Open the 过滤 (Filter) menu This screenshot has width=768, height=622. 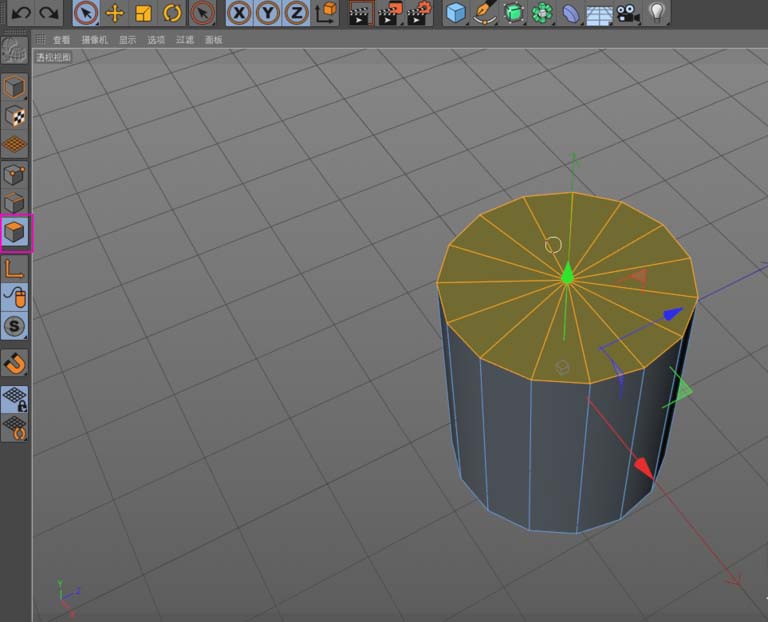click(x=185, y=40)
